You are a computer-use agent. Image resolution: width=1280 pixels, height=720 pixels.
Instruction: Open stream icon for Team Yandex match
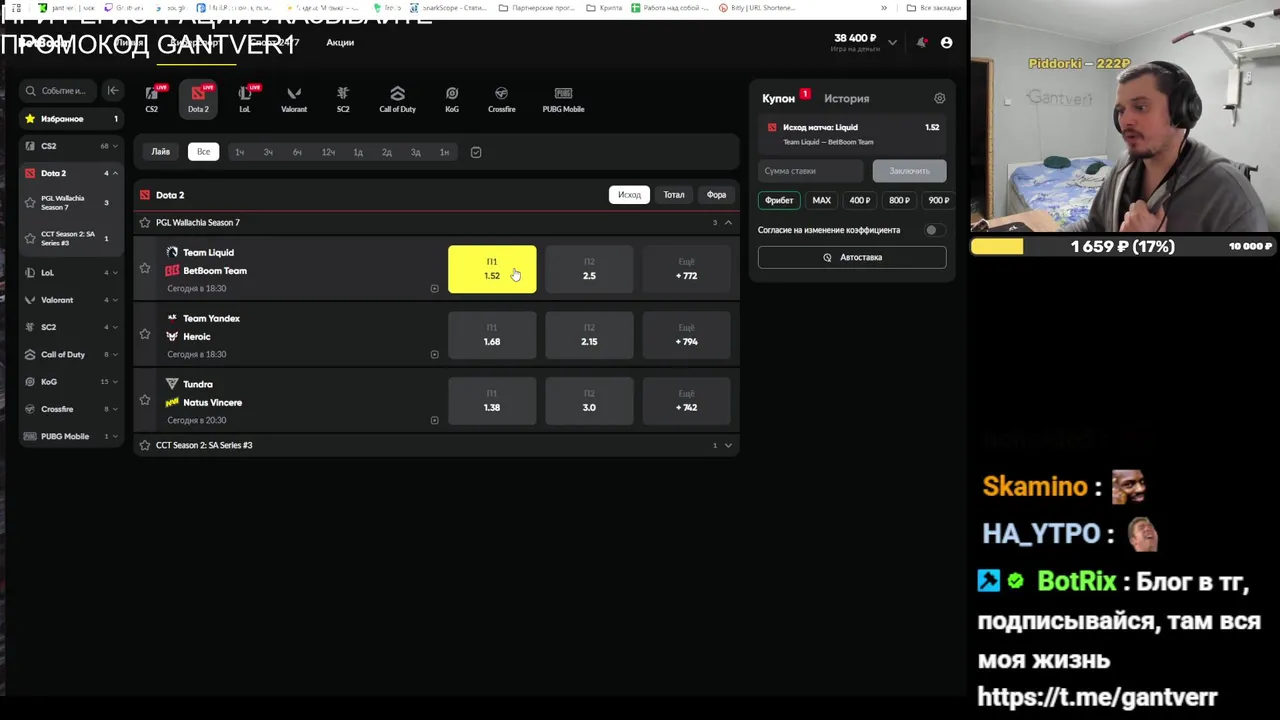434,354
